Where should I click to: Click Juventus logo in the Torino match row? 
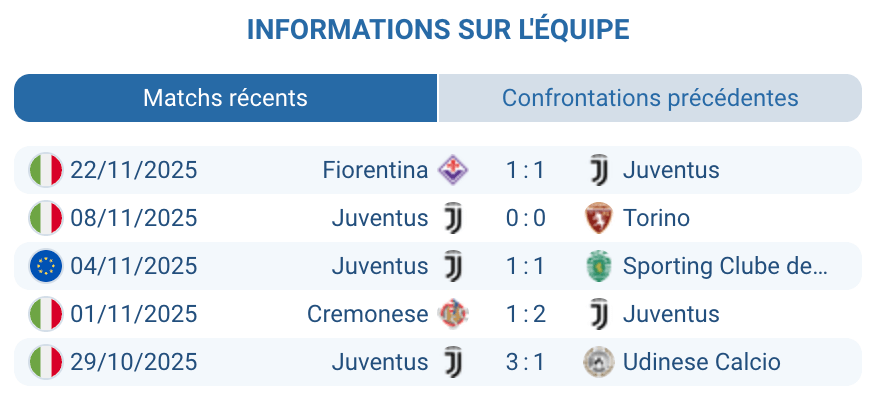[454, 218]
